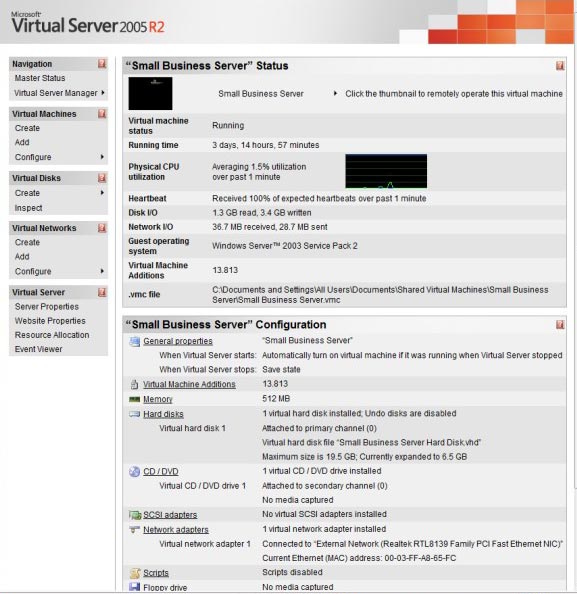
Task: Click the Virtual Machines panel help icon
Action: (102, 114)
